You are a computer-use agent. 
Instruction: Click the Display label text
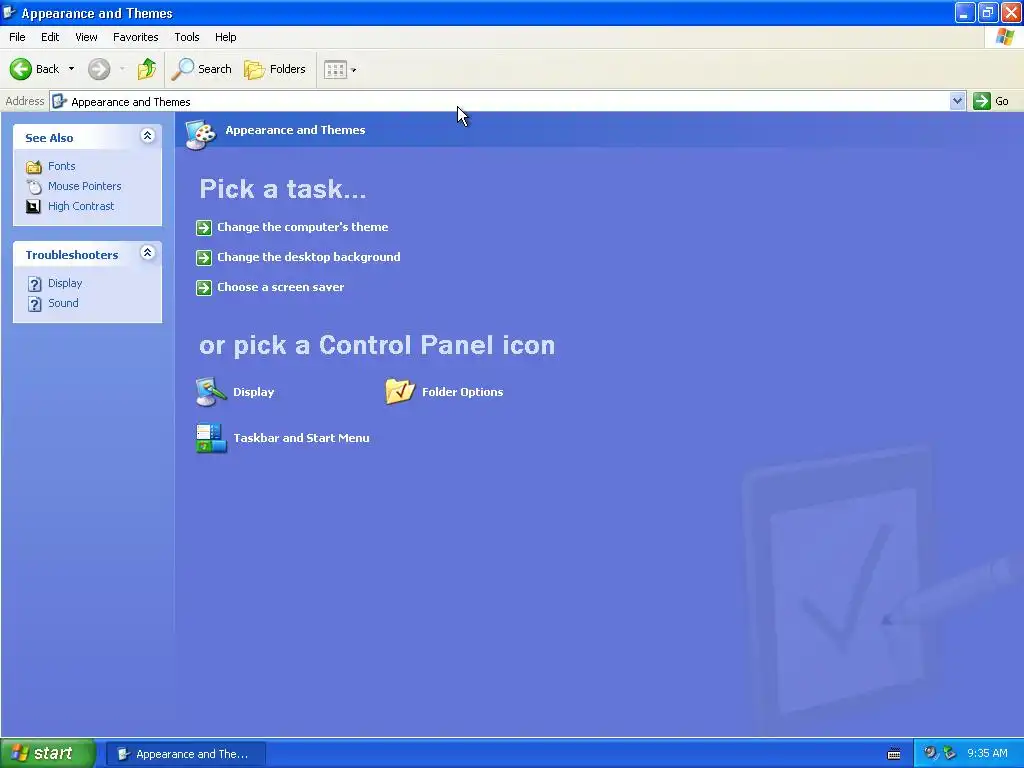[253, 392]
